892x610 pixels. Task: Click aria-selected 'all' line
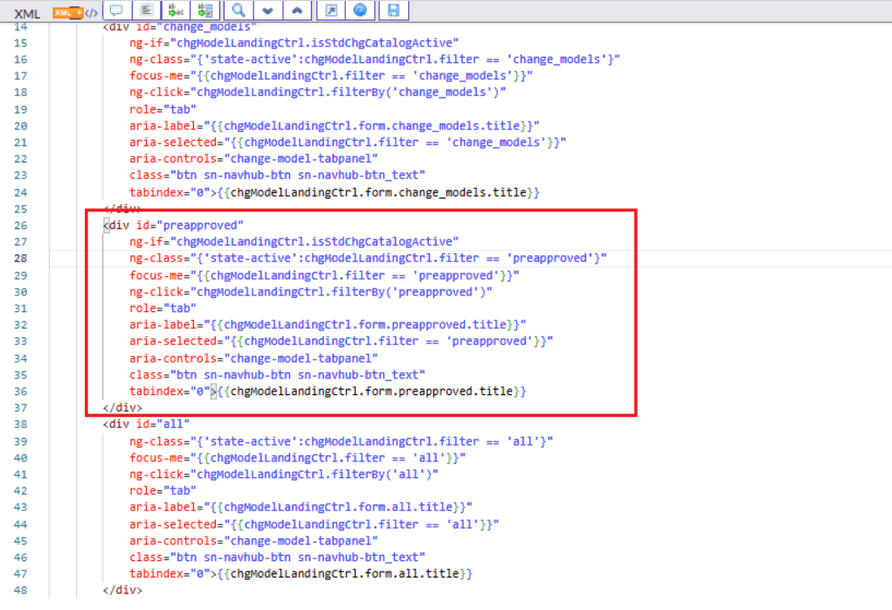click(314, 525)
